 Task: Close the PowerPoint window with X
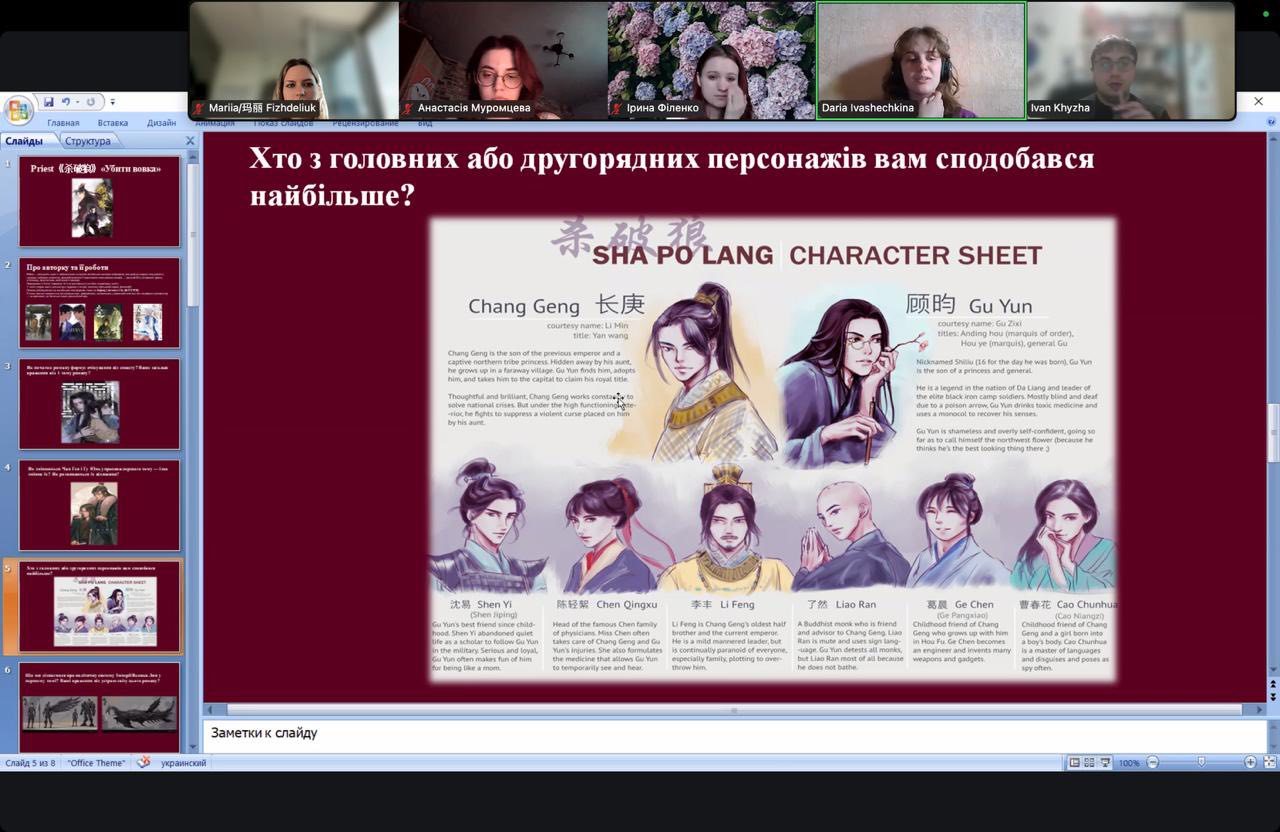click(1258, 101)
